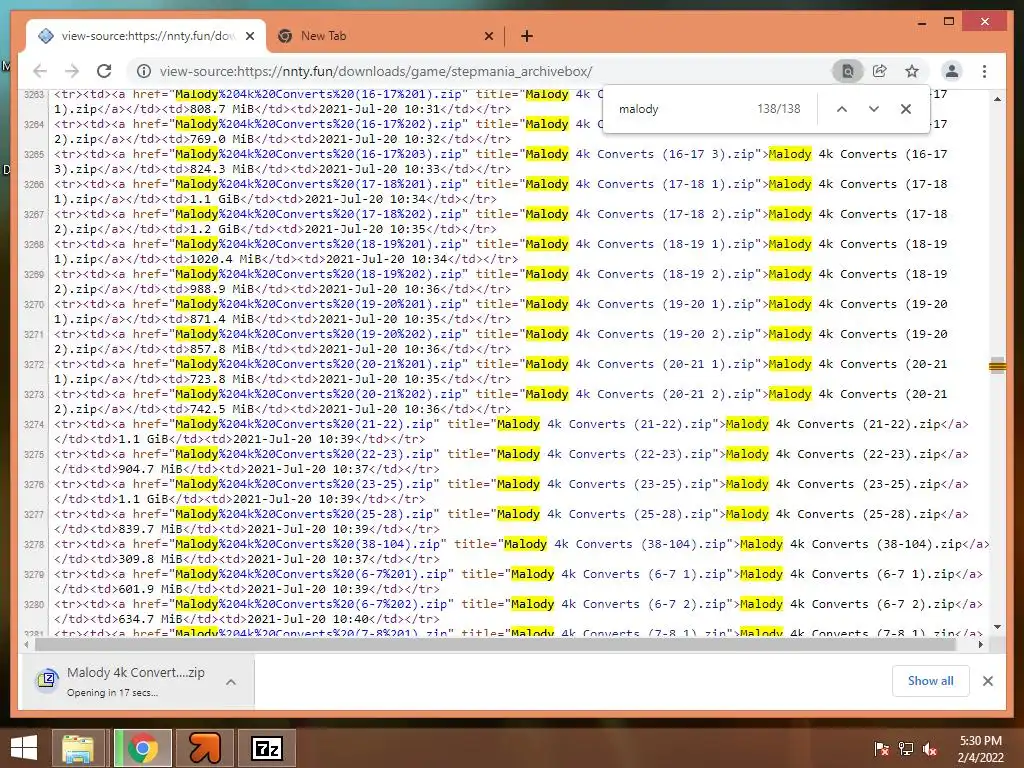Open href link Malody 4k Converts (18-19 2).zip
The height and width of the screenshot is (768, 1024).
point(321,274)
